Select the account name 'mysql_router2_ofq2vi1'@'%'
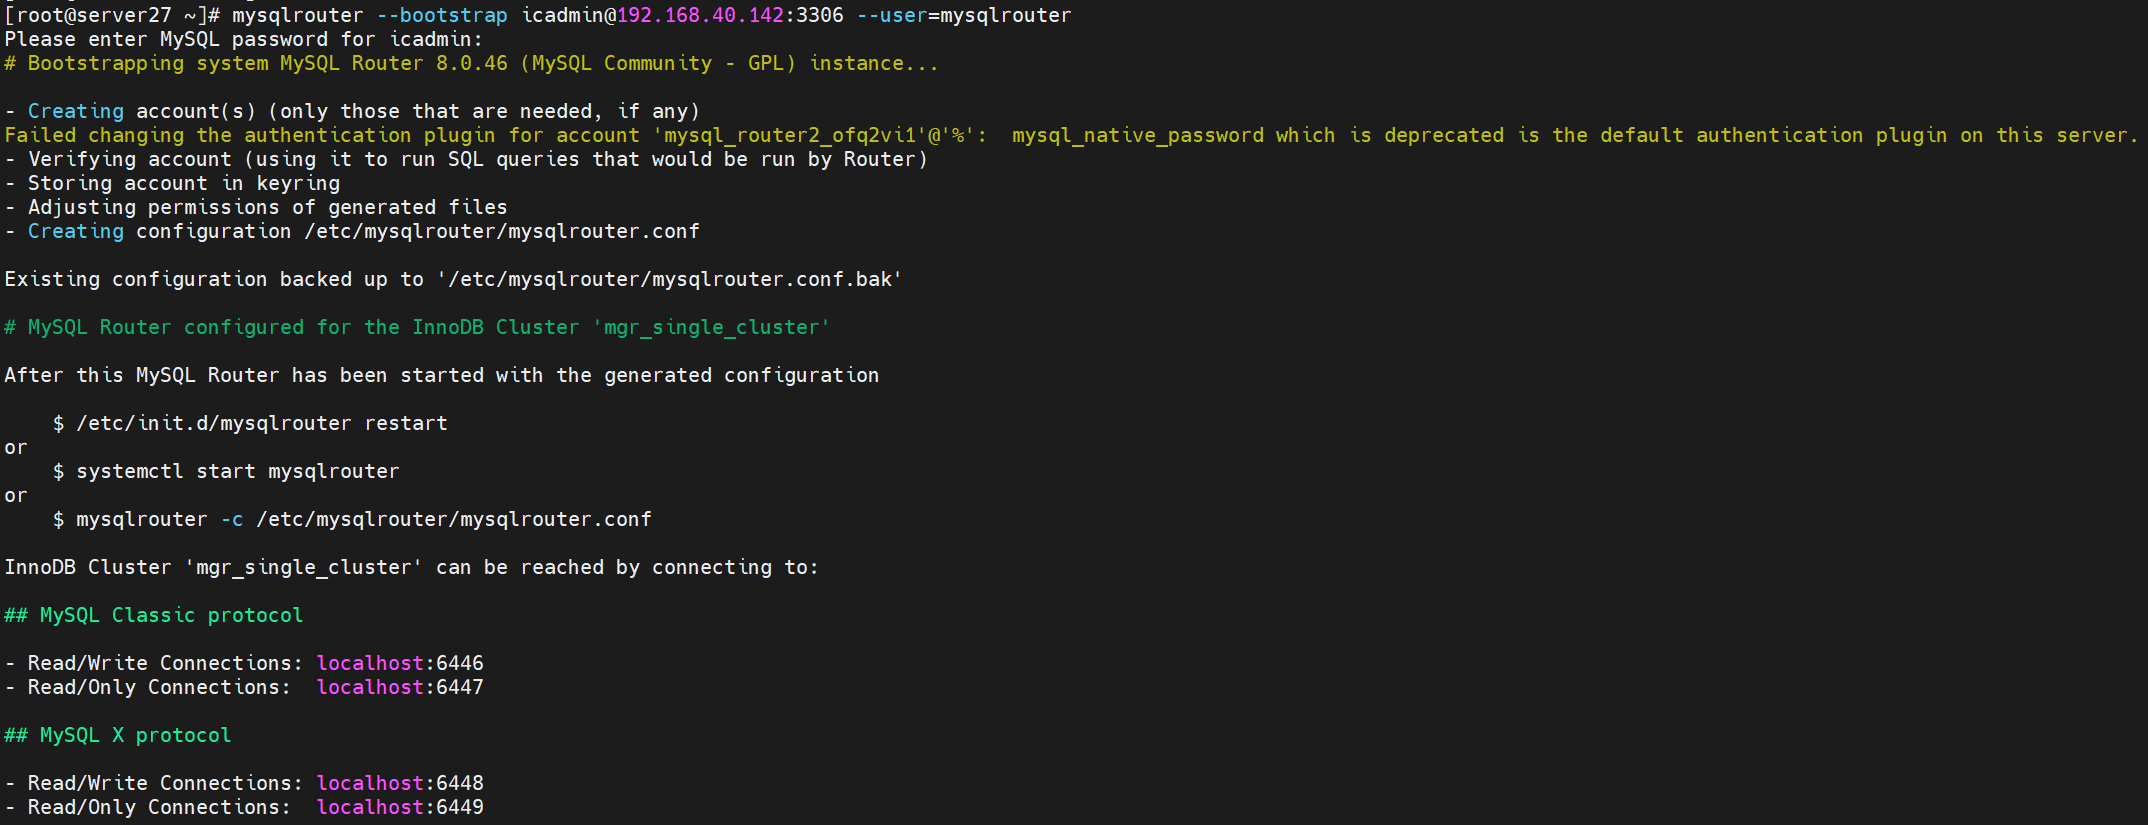 tap(820, 135)
